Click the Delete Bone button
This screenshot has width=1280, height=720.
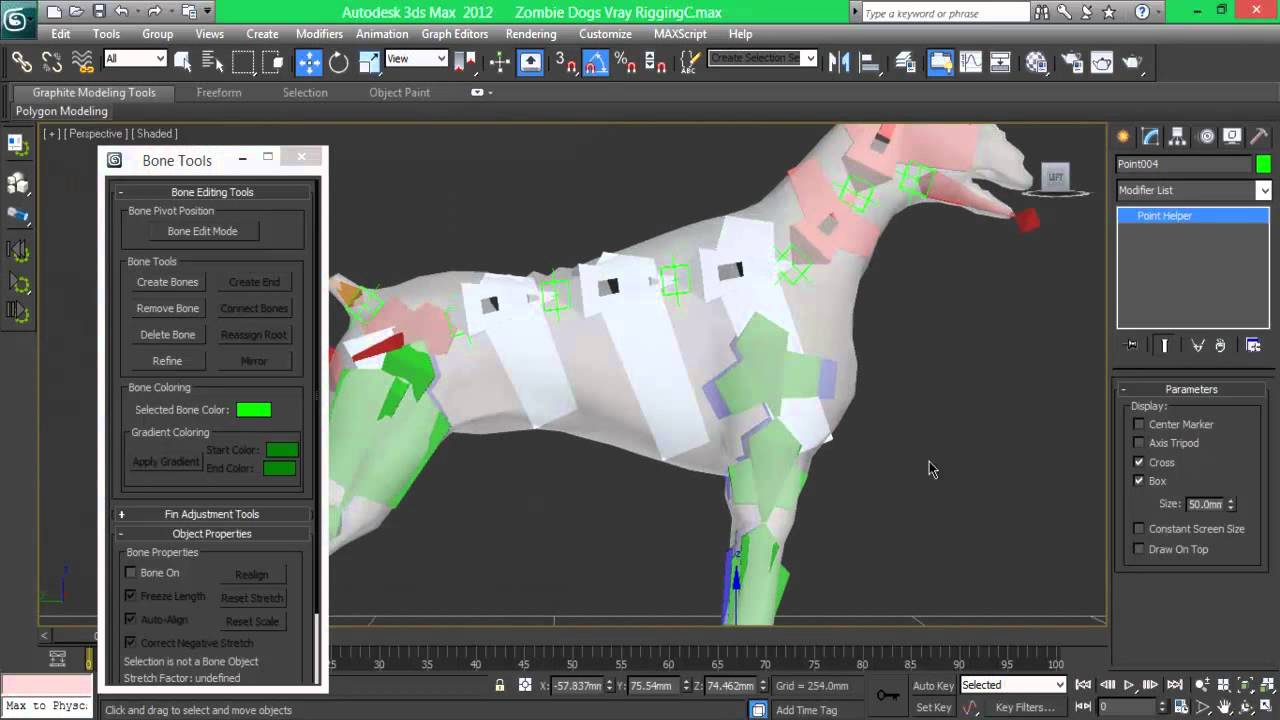click(x=167, y=334)
